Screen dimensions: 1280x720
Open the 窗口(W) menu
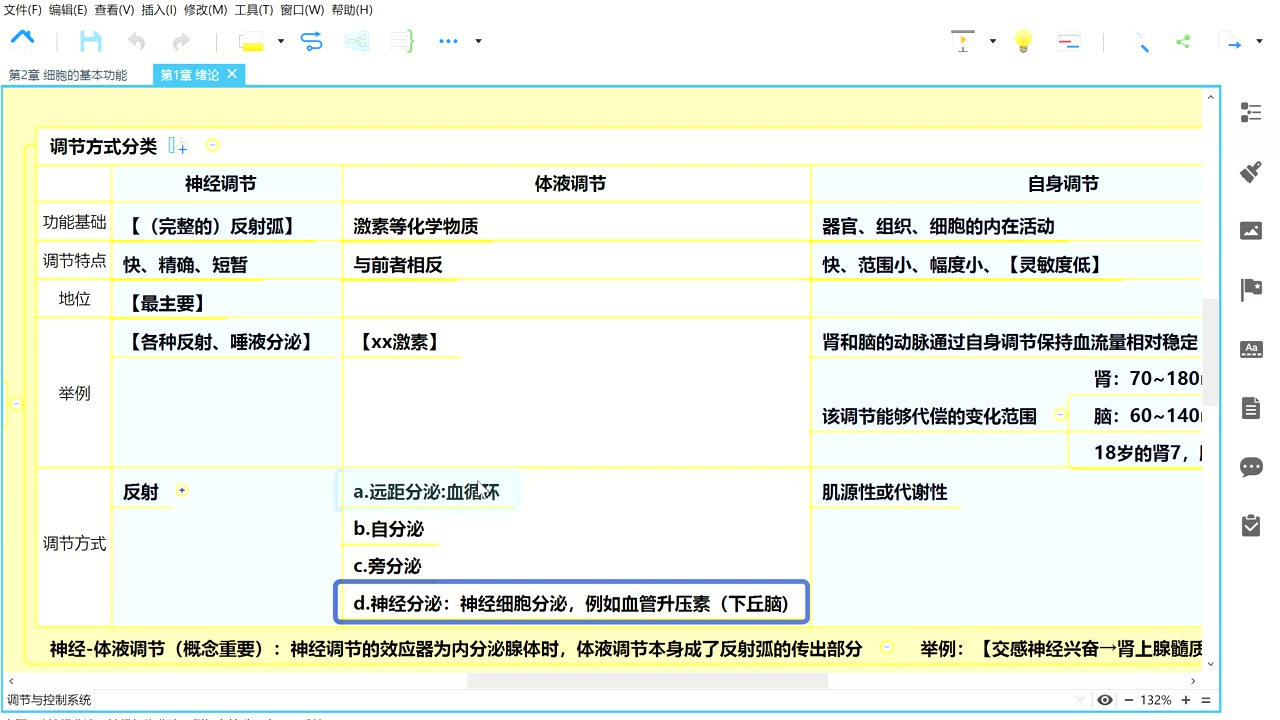point(302,10)
